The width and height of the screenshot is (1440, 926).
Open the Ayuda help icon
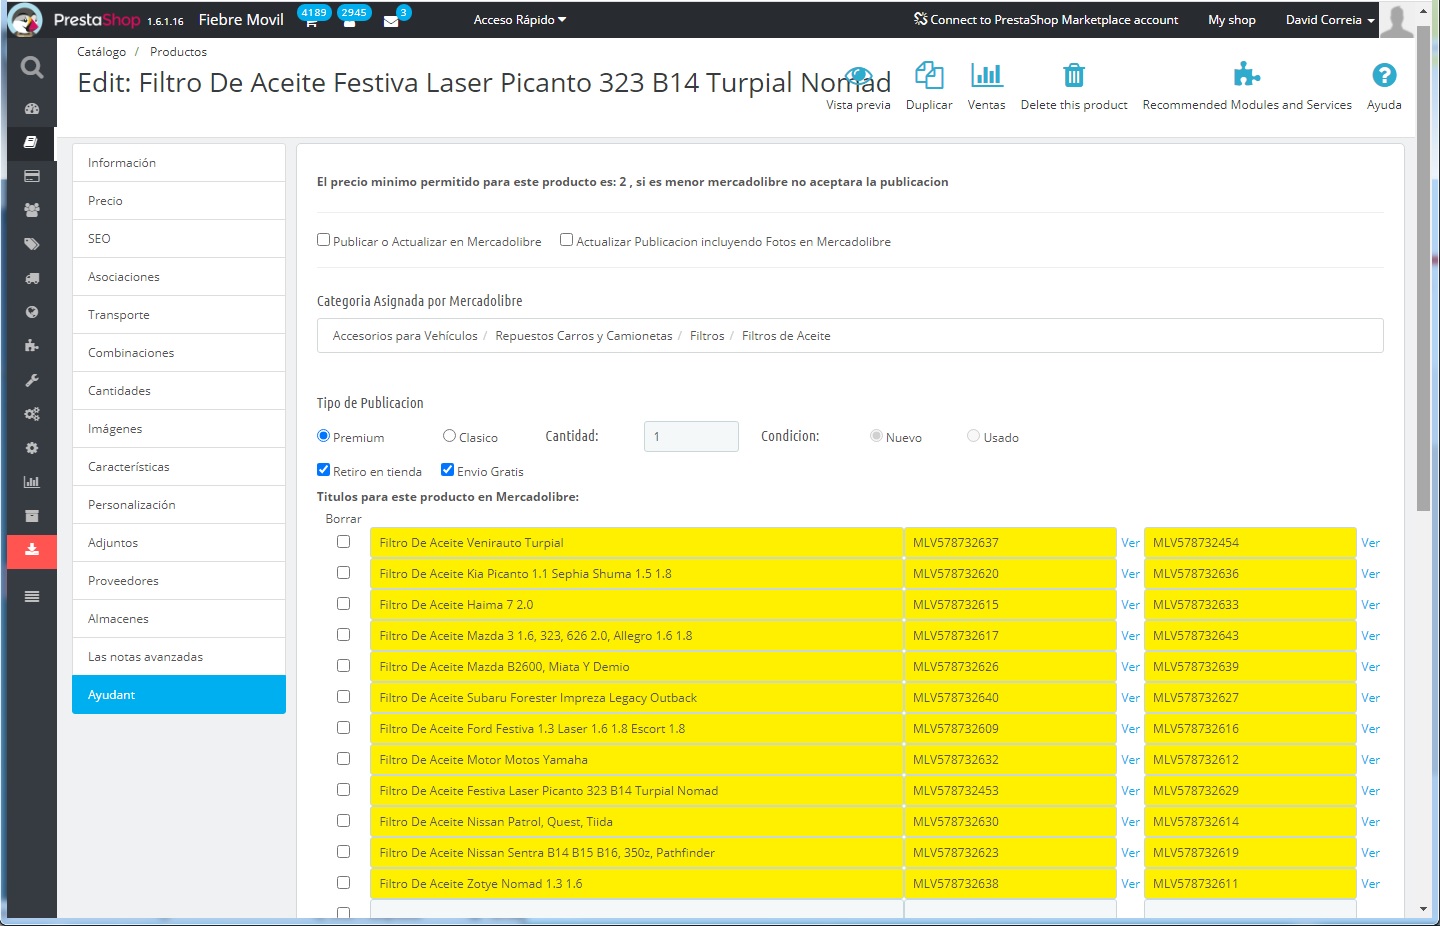coord(1383,76)
